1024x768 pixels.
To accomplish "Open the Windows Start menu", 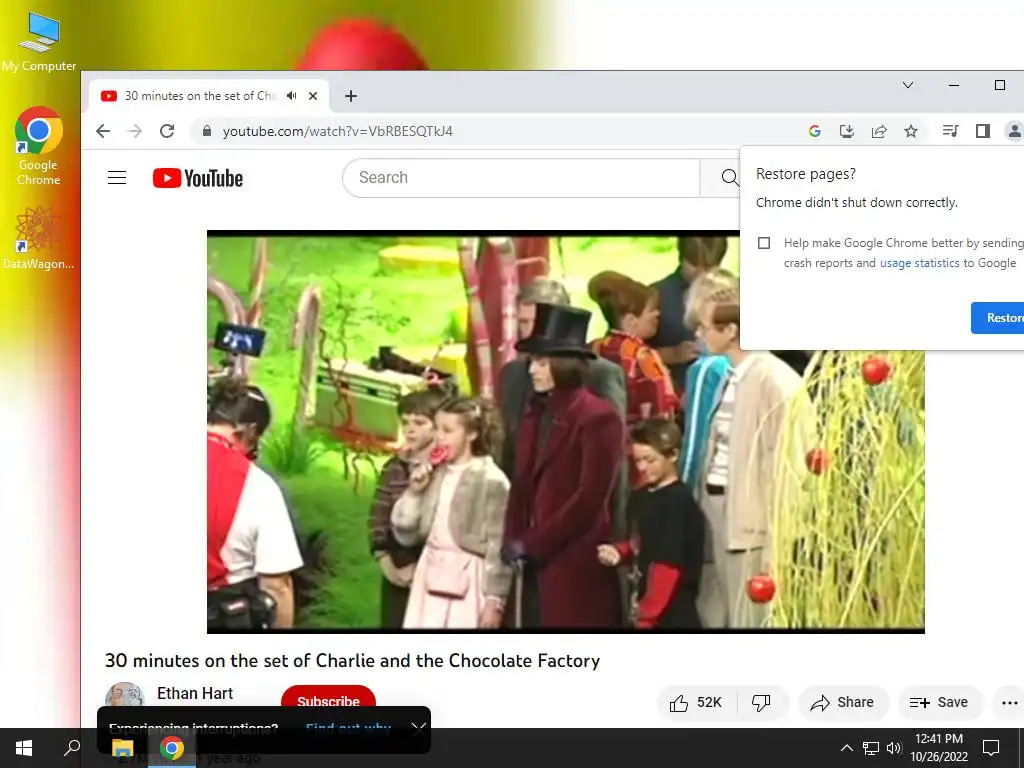I will coord(24,748).
